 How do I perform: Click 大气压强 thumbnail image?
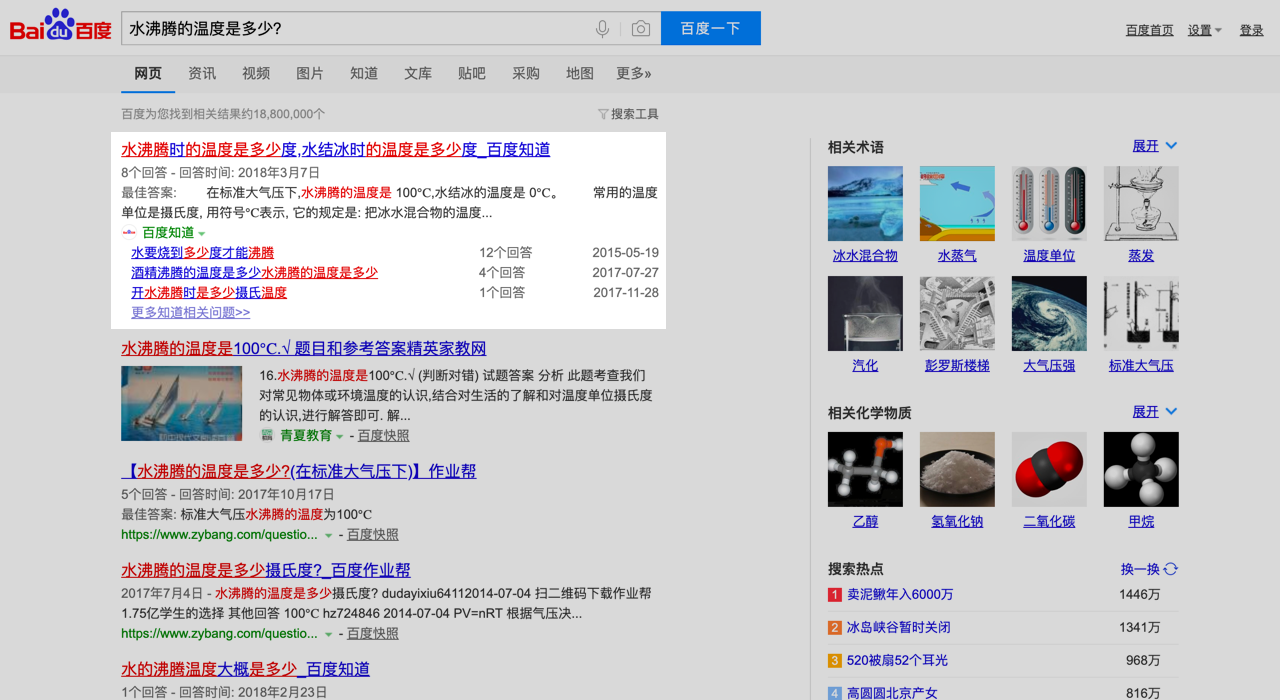[x=1049, y=313]
